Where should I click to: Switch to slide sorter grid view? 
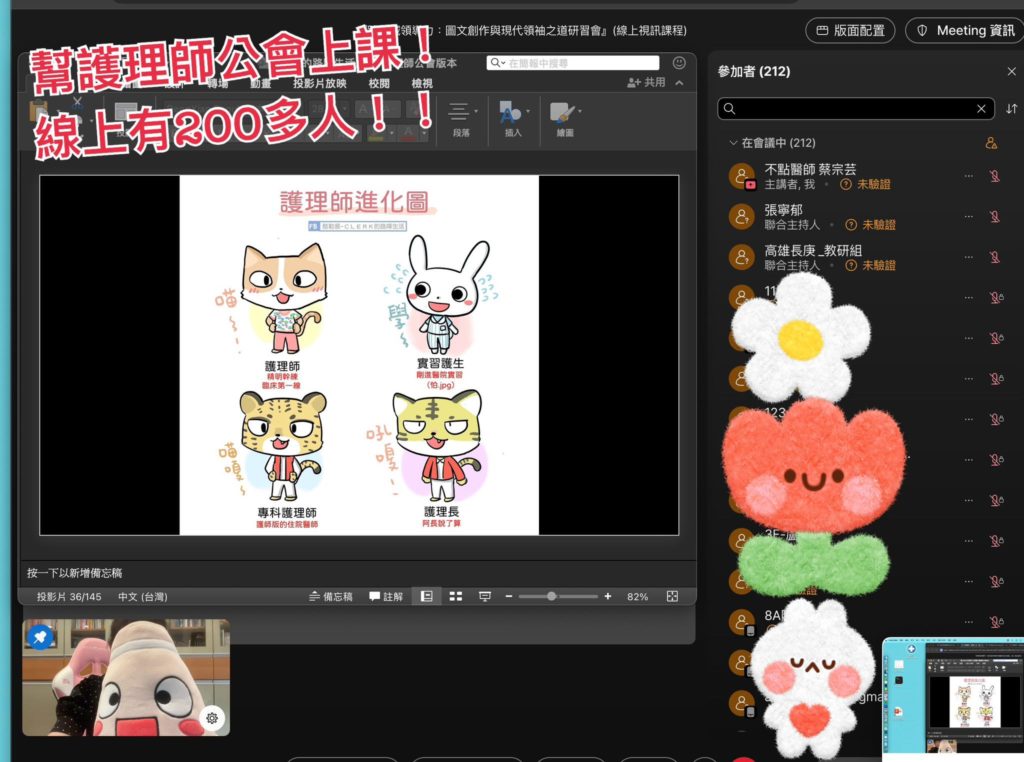[456, 596]
